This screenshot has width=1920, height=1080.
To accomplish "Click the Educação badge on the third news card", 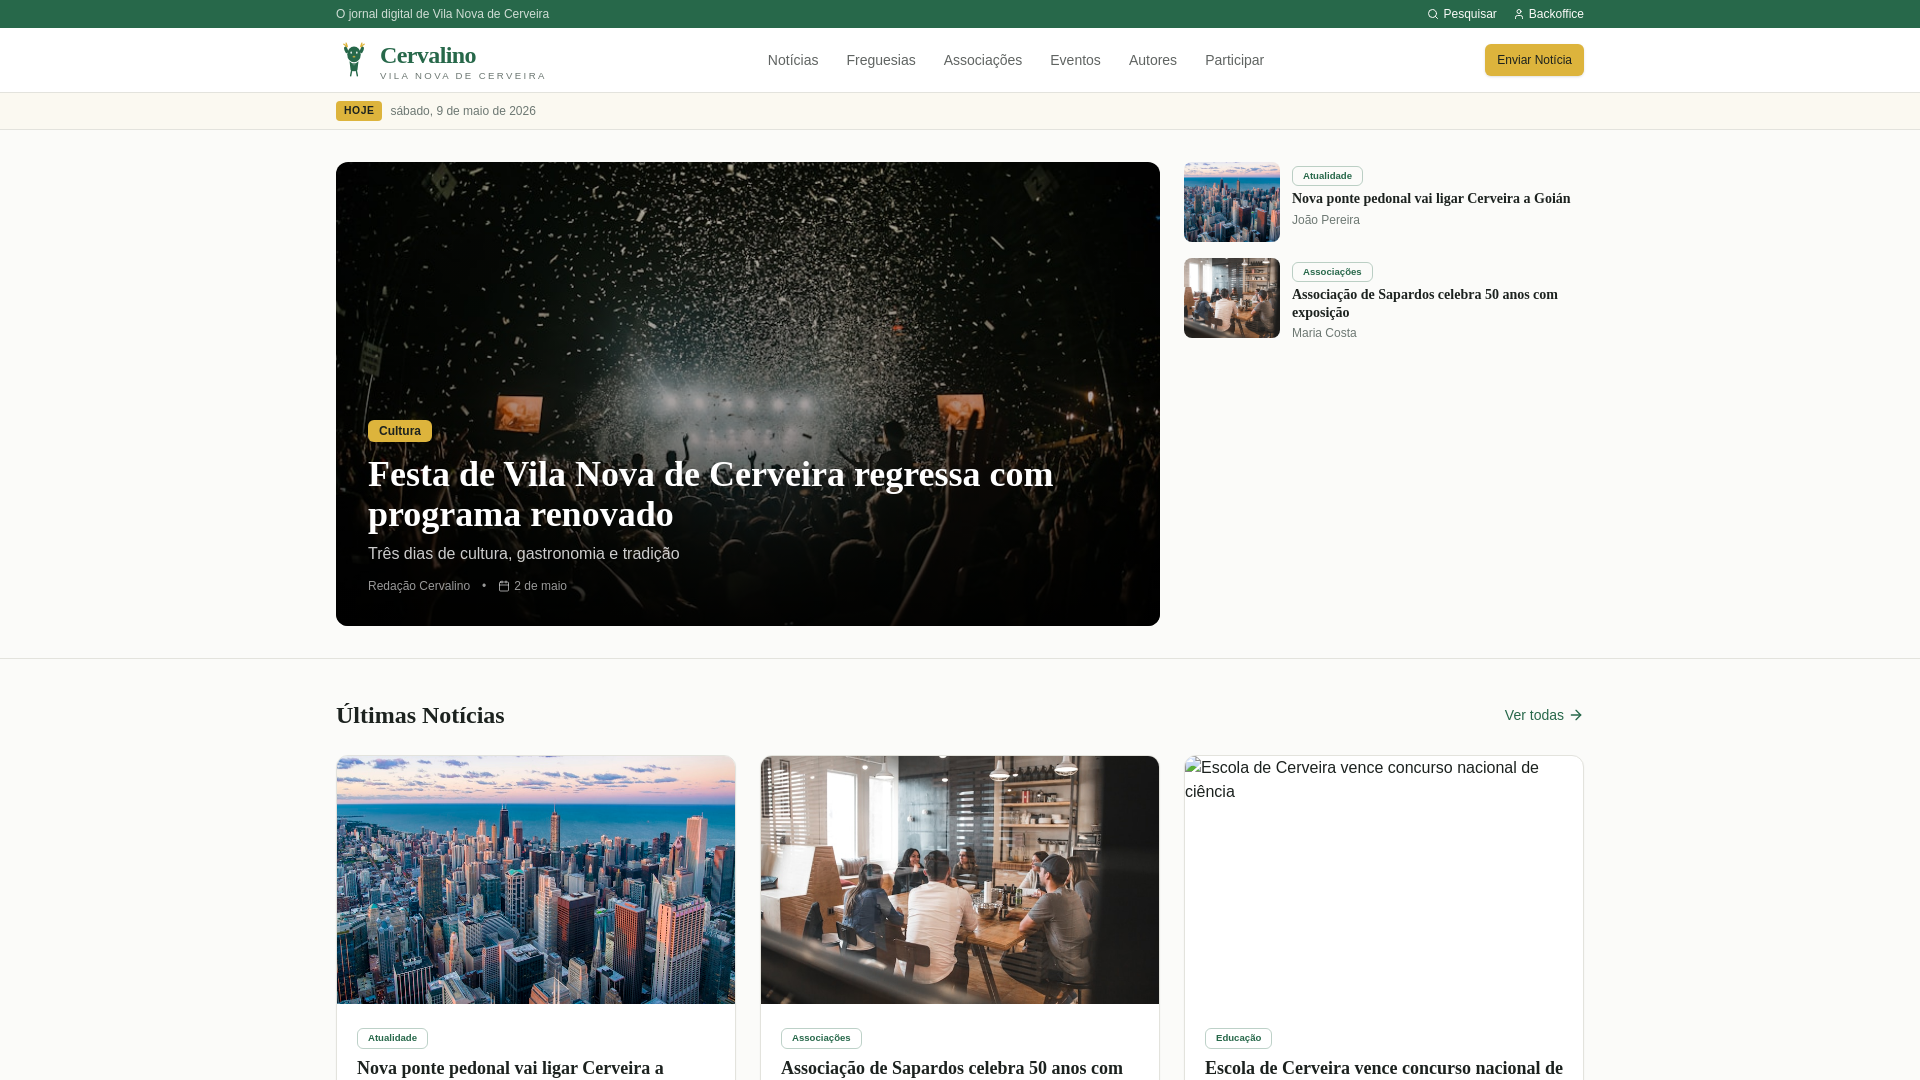I will coord(1238,1039).
